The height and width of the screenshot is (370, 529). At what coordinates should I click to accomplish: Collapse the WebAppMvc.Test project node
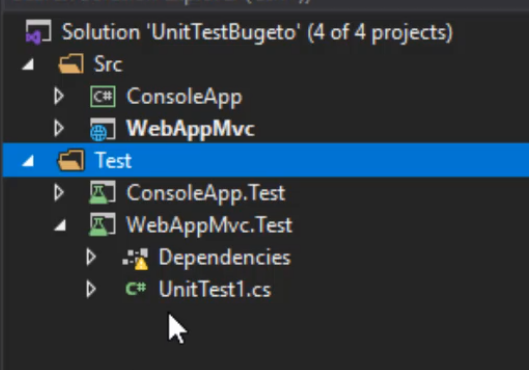coord(60,225)
